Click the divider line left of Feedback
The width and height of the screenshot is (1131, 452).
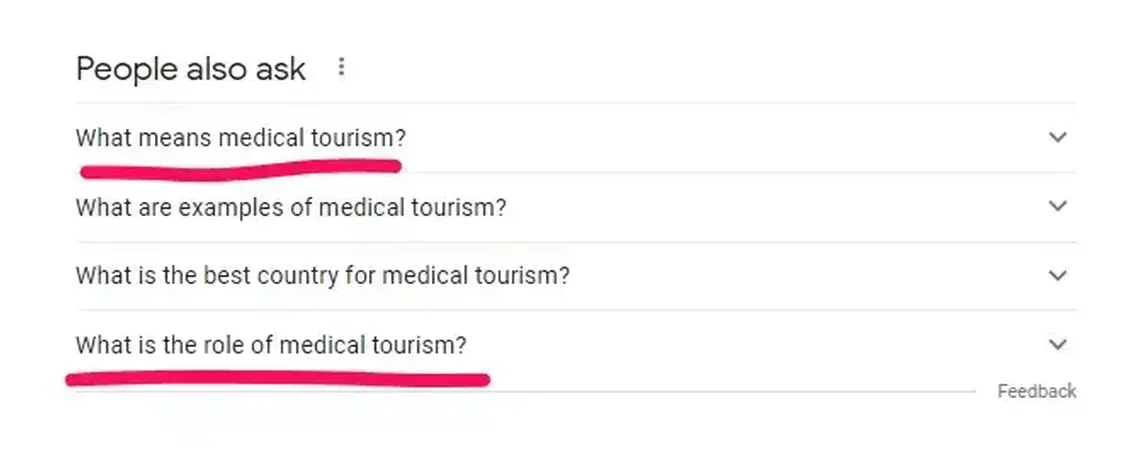coord(730,391)
